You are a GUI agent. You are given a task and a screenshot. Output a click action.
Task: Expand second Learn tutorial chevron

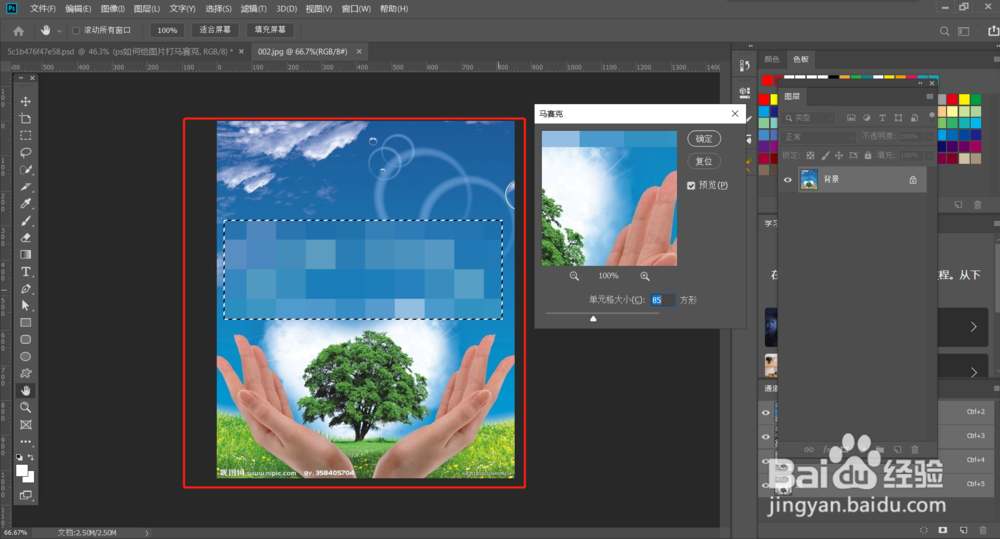tap(973, 372)
